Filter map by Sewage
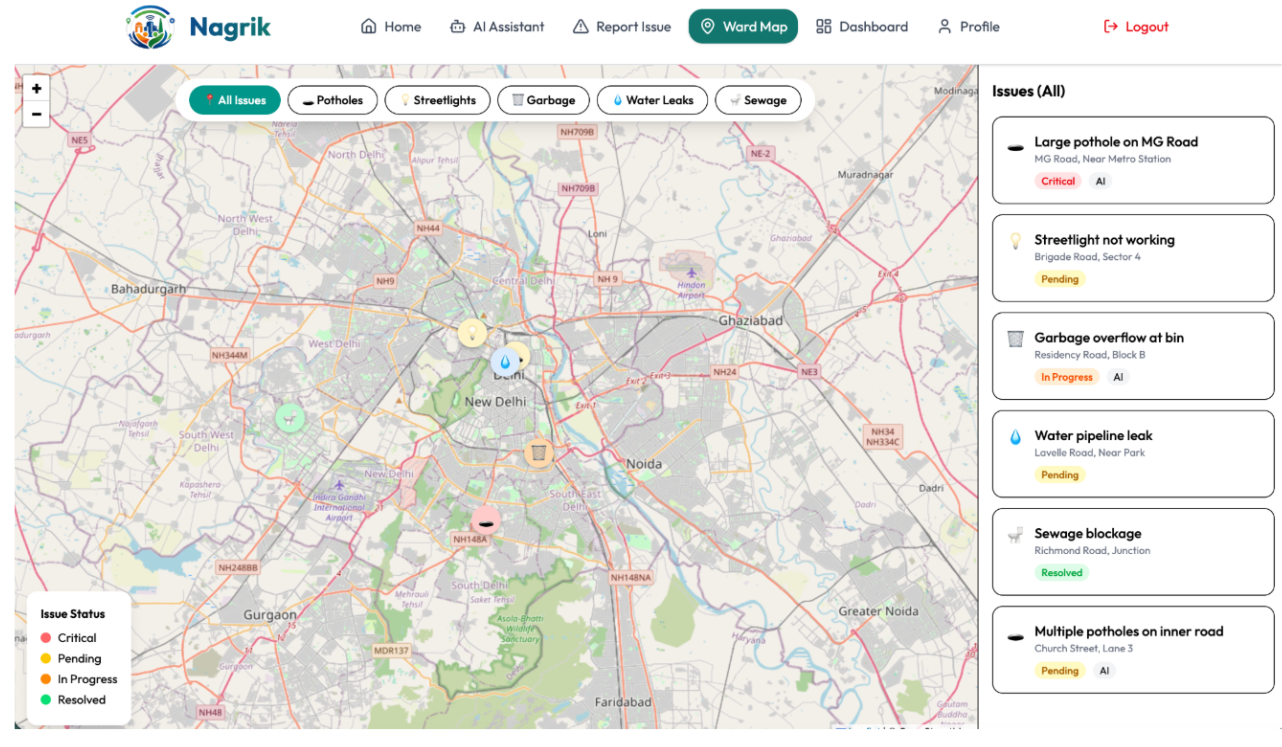 [758, 100]
